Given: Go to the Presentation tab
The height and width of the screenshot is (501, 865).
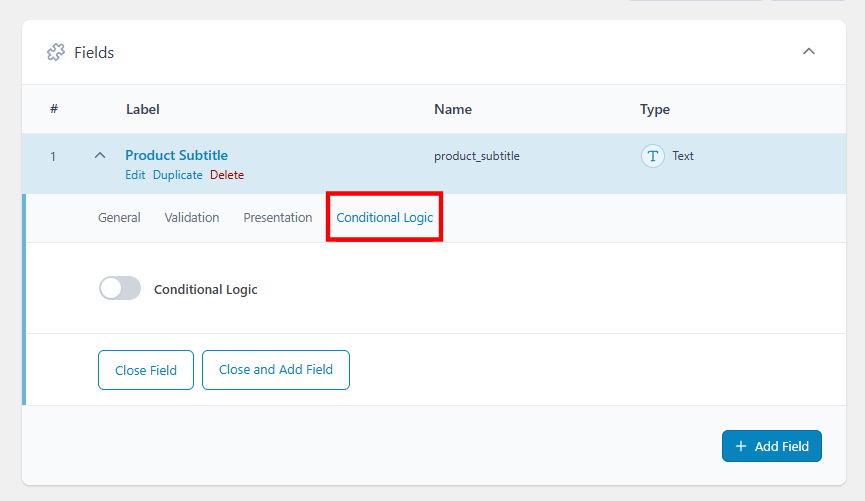Looking at the screenshot, I should click(x=278, y=217).
